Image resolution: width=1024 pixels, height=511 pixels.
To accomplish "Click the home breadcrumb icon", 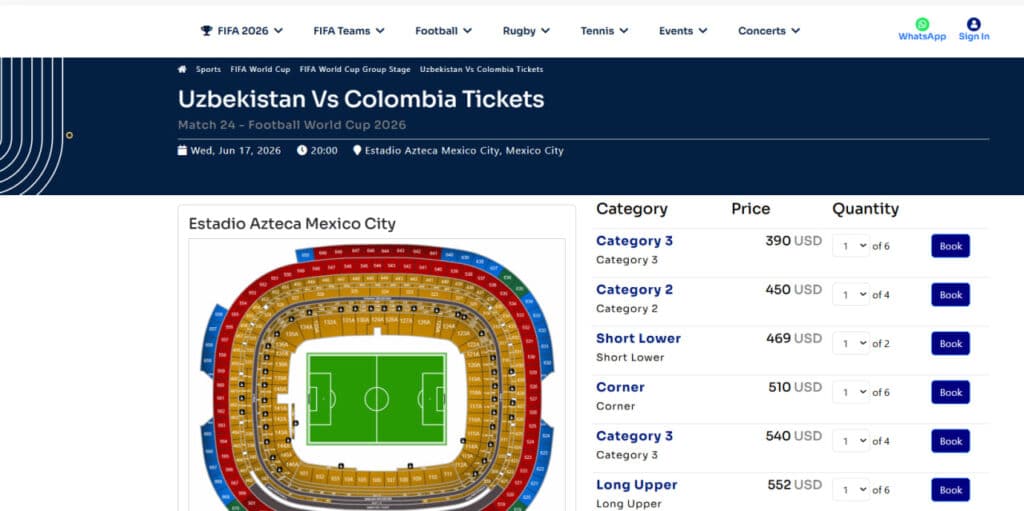I will (182, 70).
